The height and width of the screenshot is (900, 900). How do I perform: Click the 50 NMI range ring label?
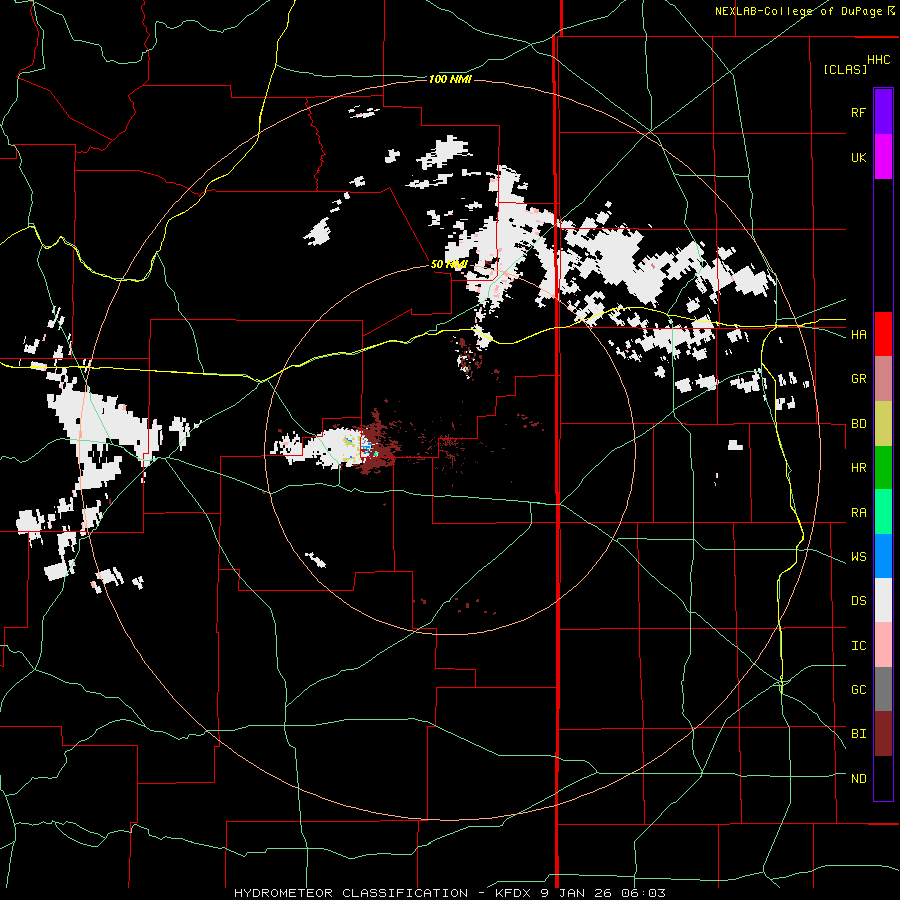[449, 264]
